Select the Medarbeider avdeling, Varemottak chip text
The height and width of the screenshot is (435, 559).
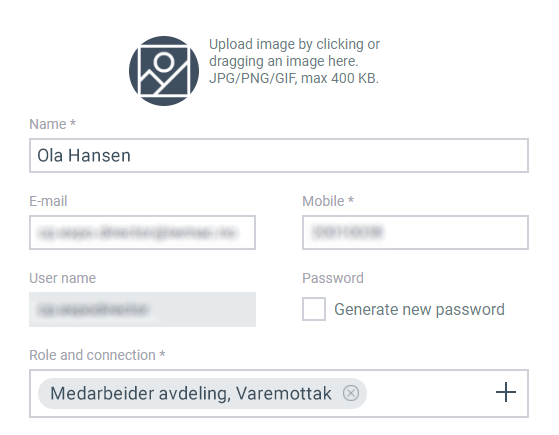point(191,393)
